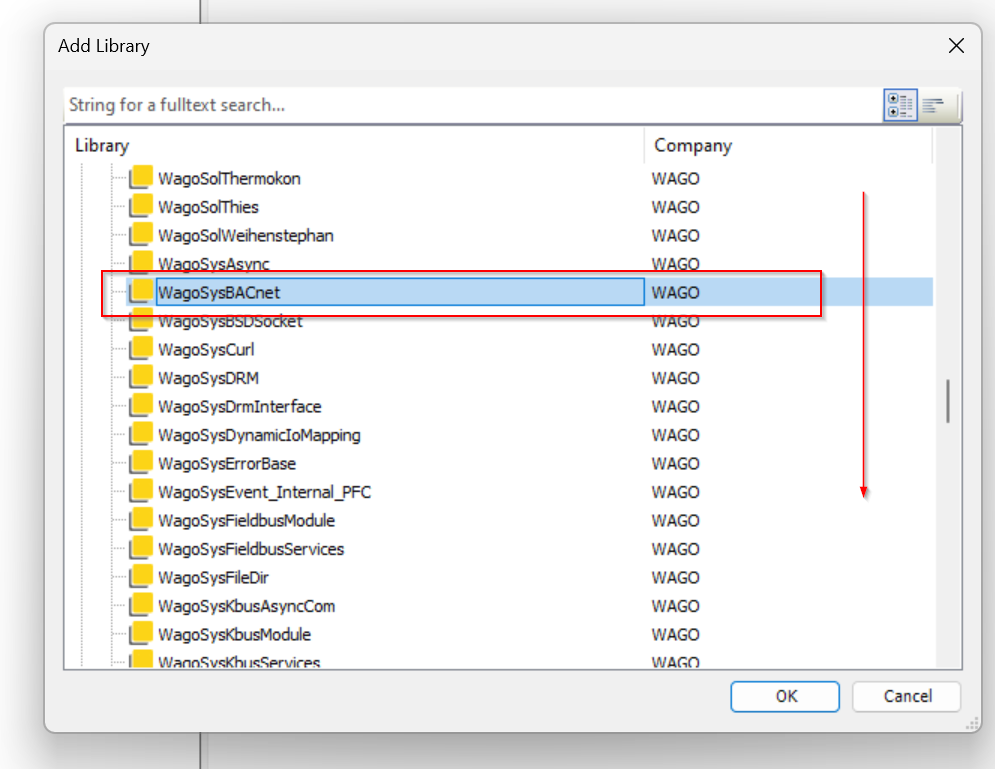Screen dimensions: 995x769
Task: Click the folder icon beside WagoSysFieldbusModule
Action: 141,519
